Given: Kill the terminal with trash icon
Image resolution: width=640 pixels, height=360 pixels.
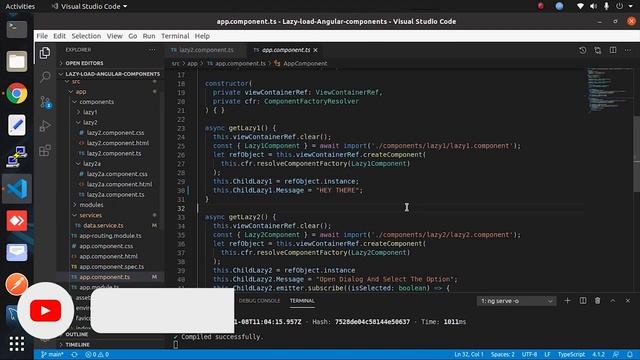Looking at the screenshot, I should (x=598, y=301).
